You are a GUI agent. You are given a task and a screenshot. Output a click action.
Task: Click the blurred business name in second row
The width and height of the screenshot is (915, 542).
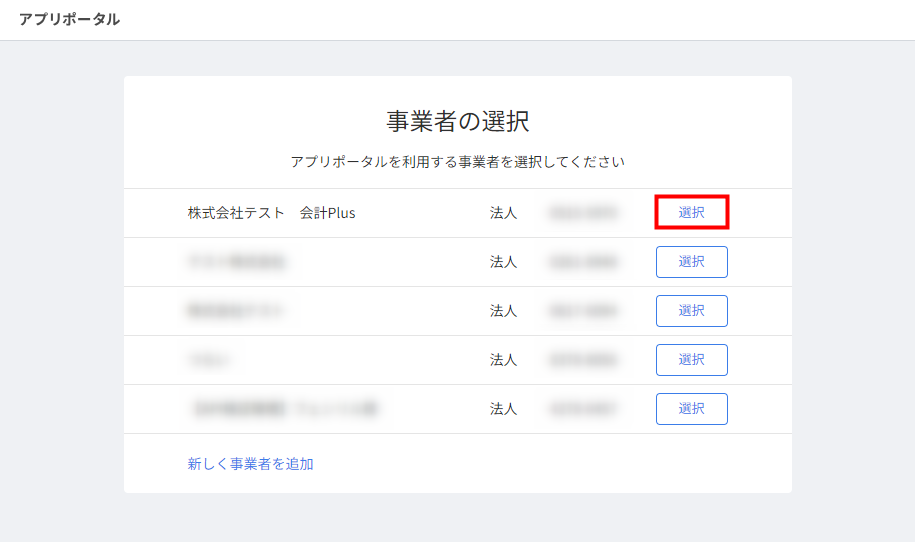[x=237, y=262]
